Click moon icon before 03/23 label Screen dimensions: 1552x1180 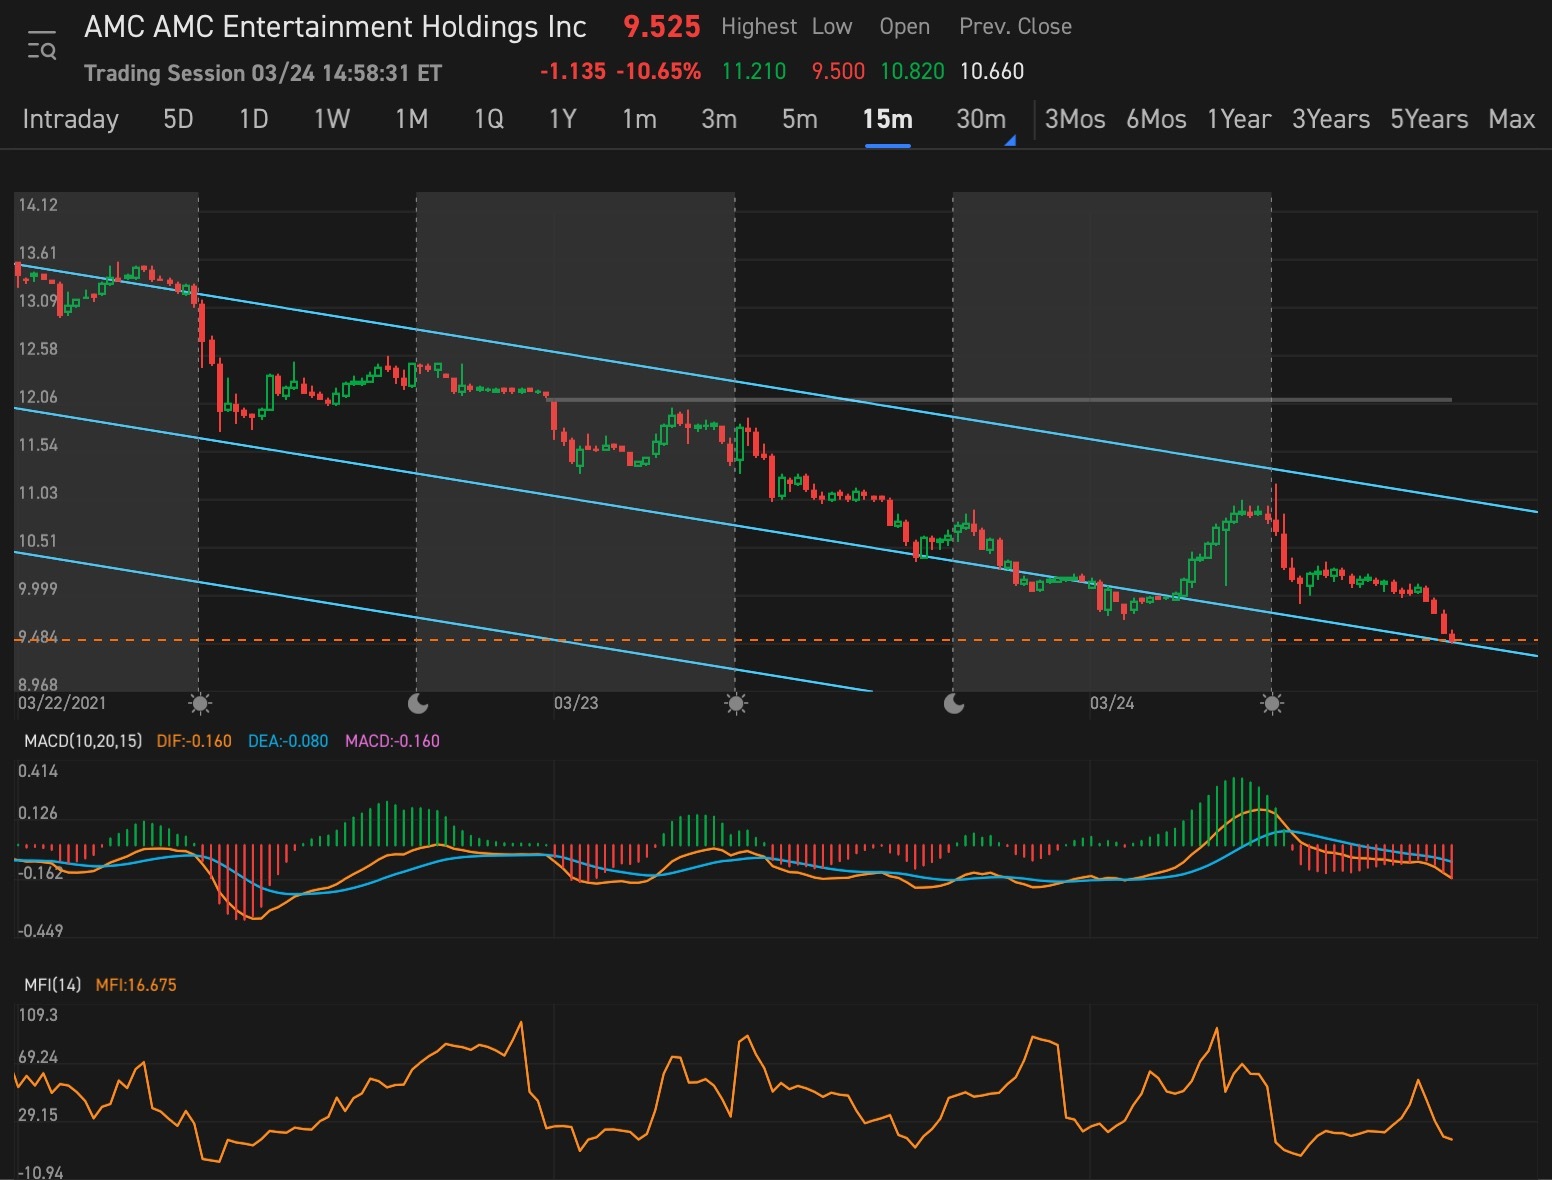click(x=418, y=703)
